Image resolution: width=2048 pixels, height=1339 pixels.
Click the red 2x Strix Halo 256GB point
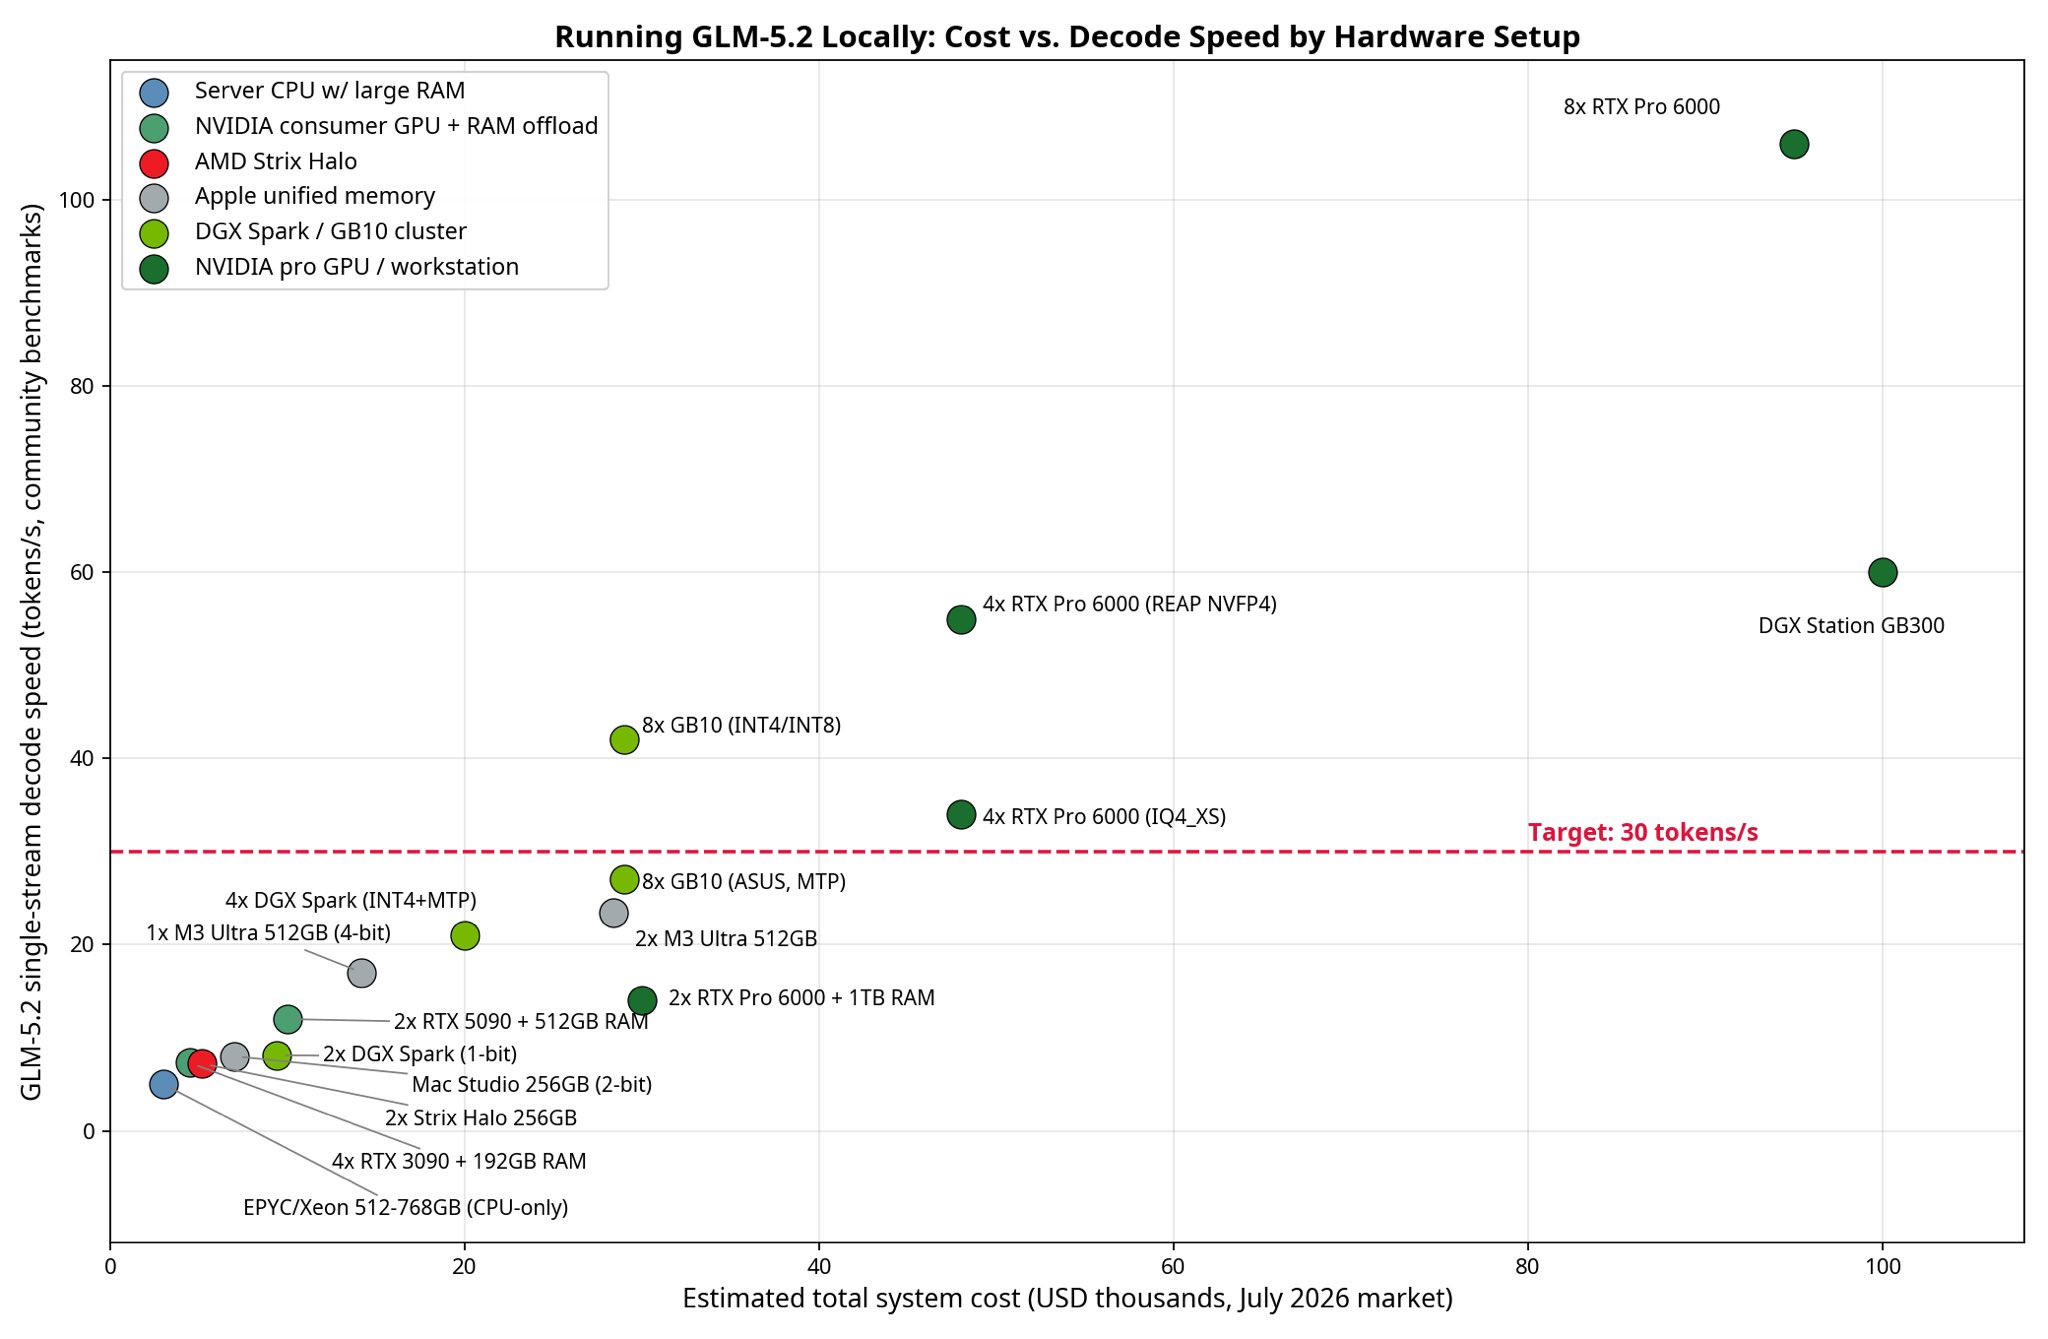click(x=203, y=1063)
